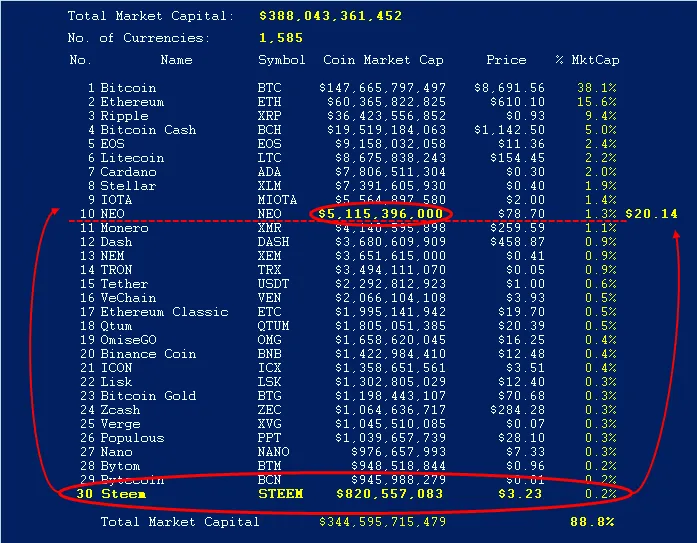The width and height of the screenshot is (697, 543).
Task: Click the PPT symbol cell
Action: coord(269,438)
